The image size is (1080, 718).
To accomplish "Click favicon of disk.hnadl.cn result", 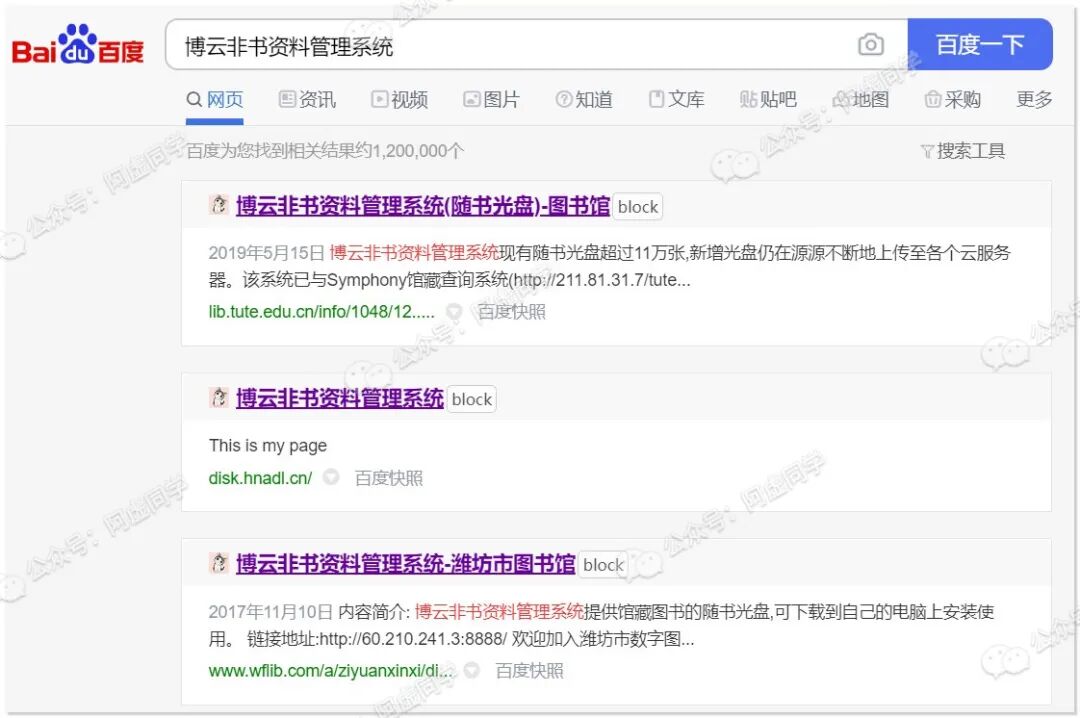I will (218, 397).
